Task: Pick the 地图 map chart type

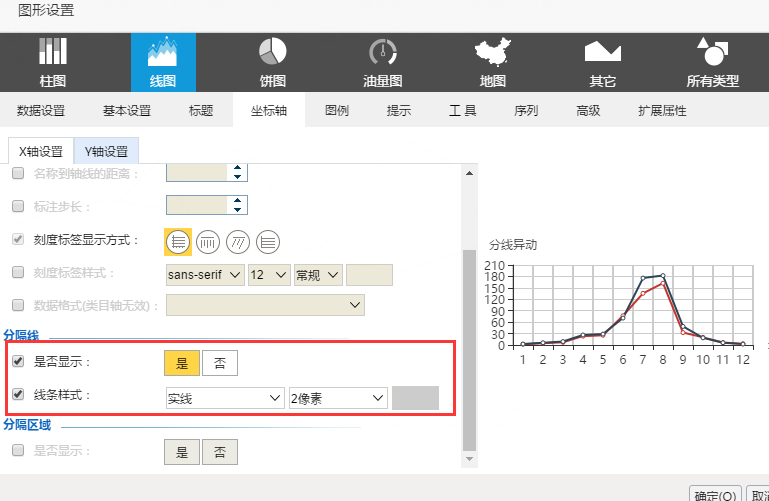Action: click(492, 63)
